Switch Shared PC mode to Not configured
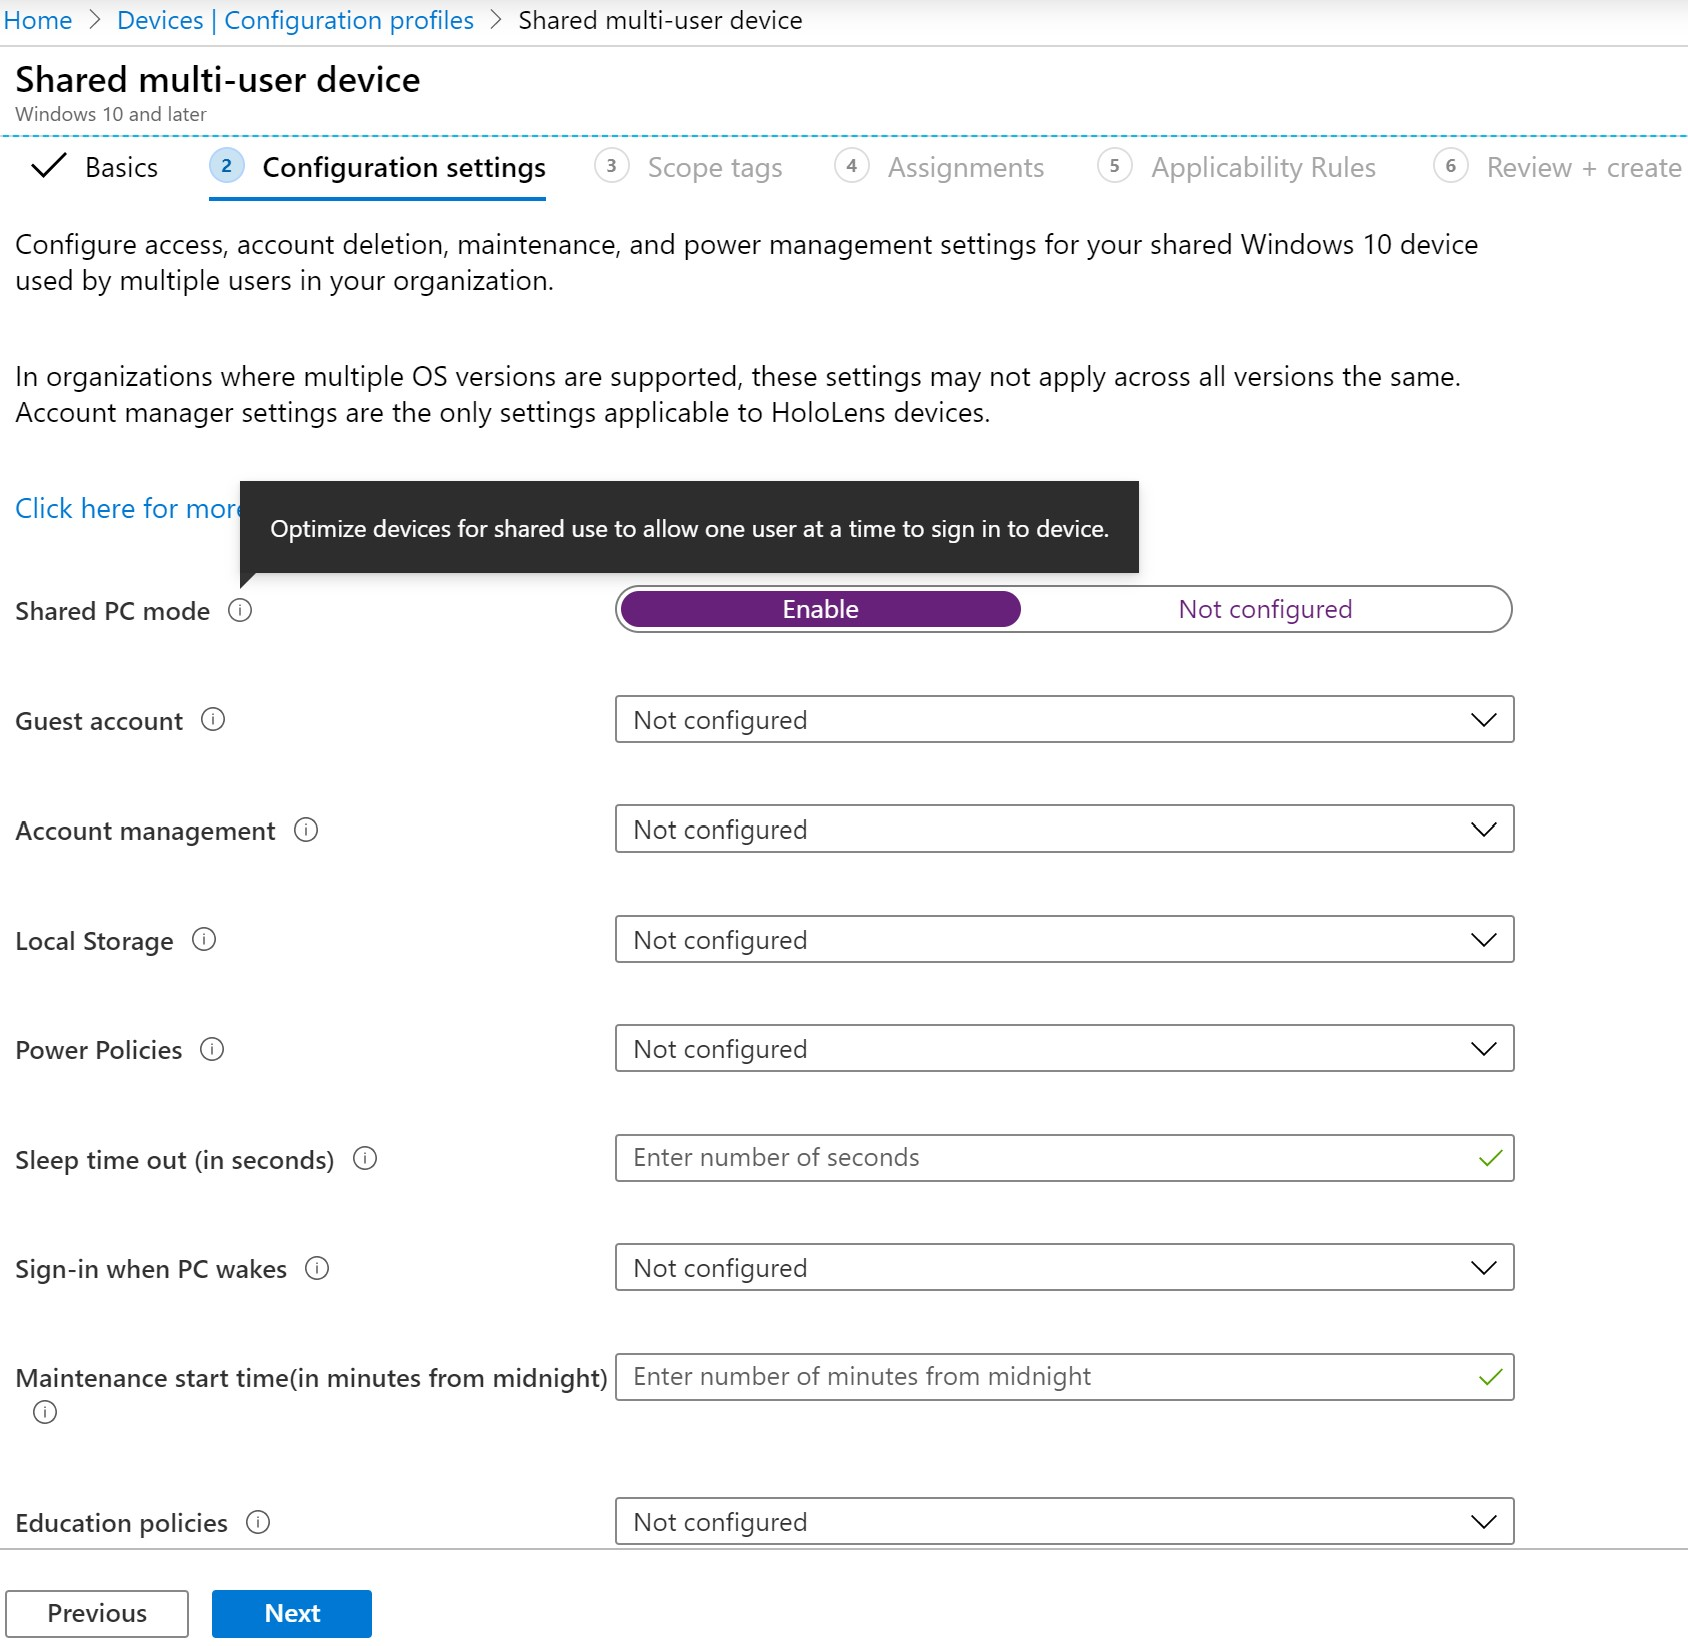The width and height of the screenshot is (1688, 1646). click(1264, 609)
